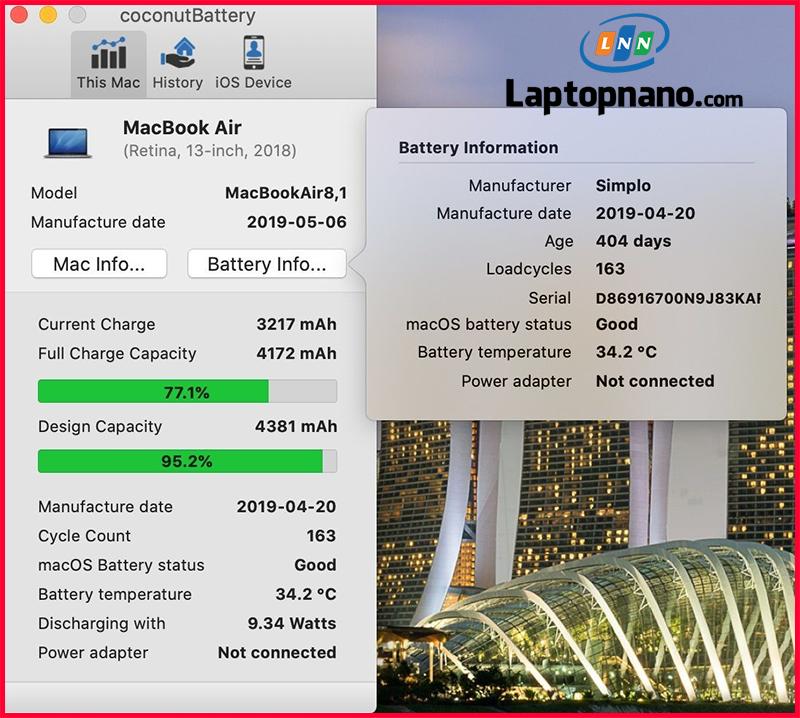Click the gray zoom window button
Viewport: 800px width, 718px height.
pos(77,15)
